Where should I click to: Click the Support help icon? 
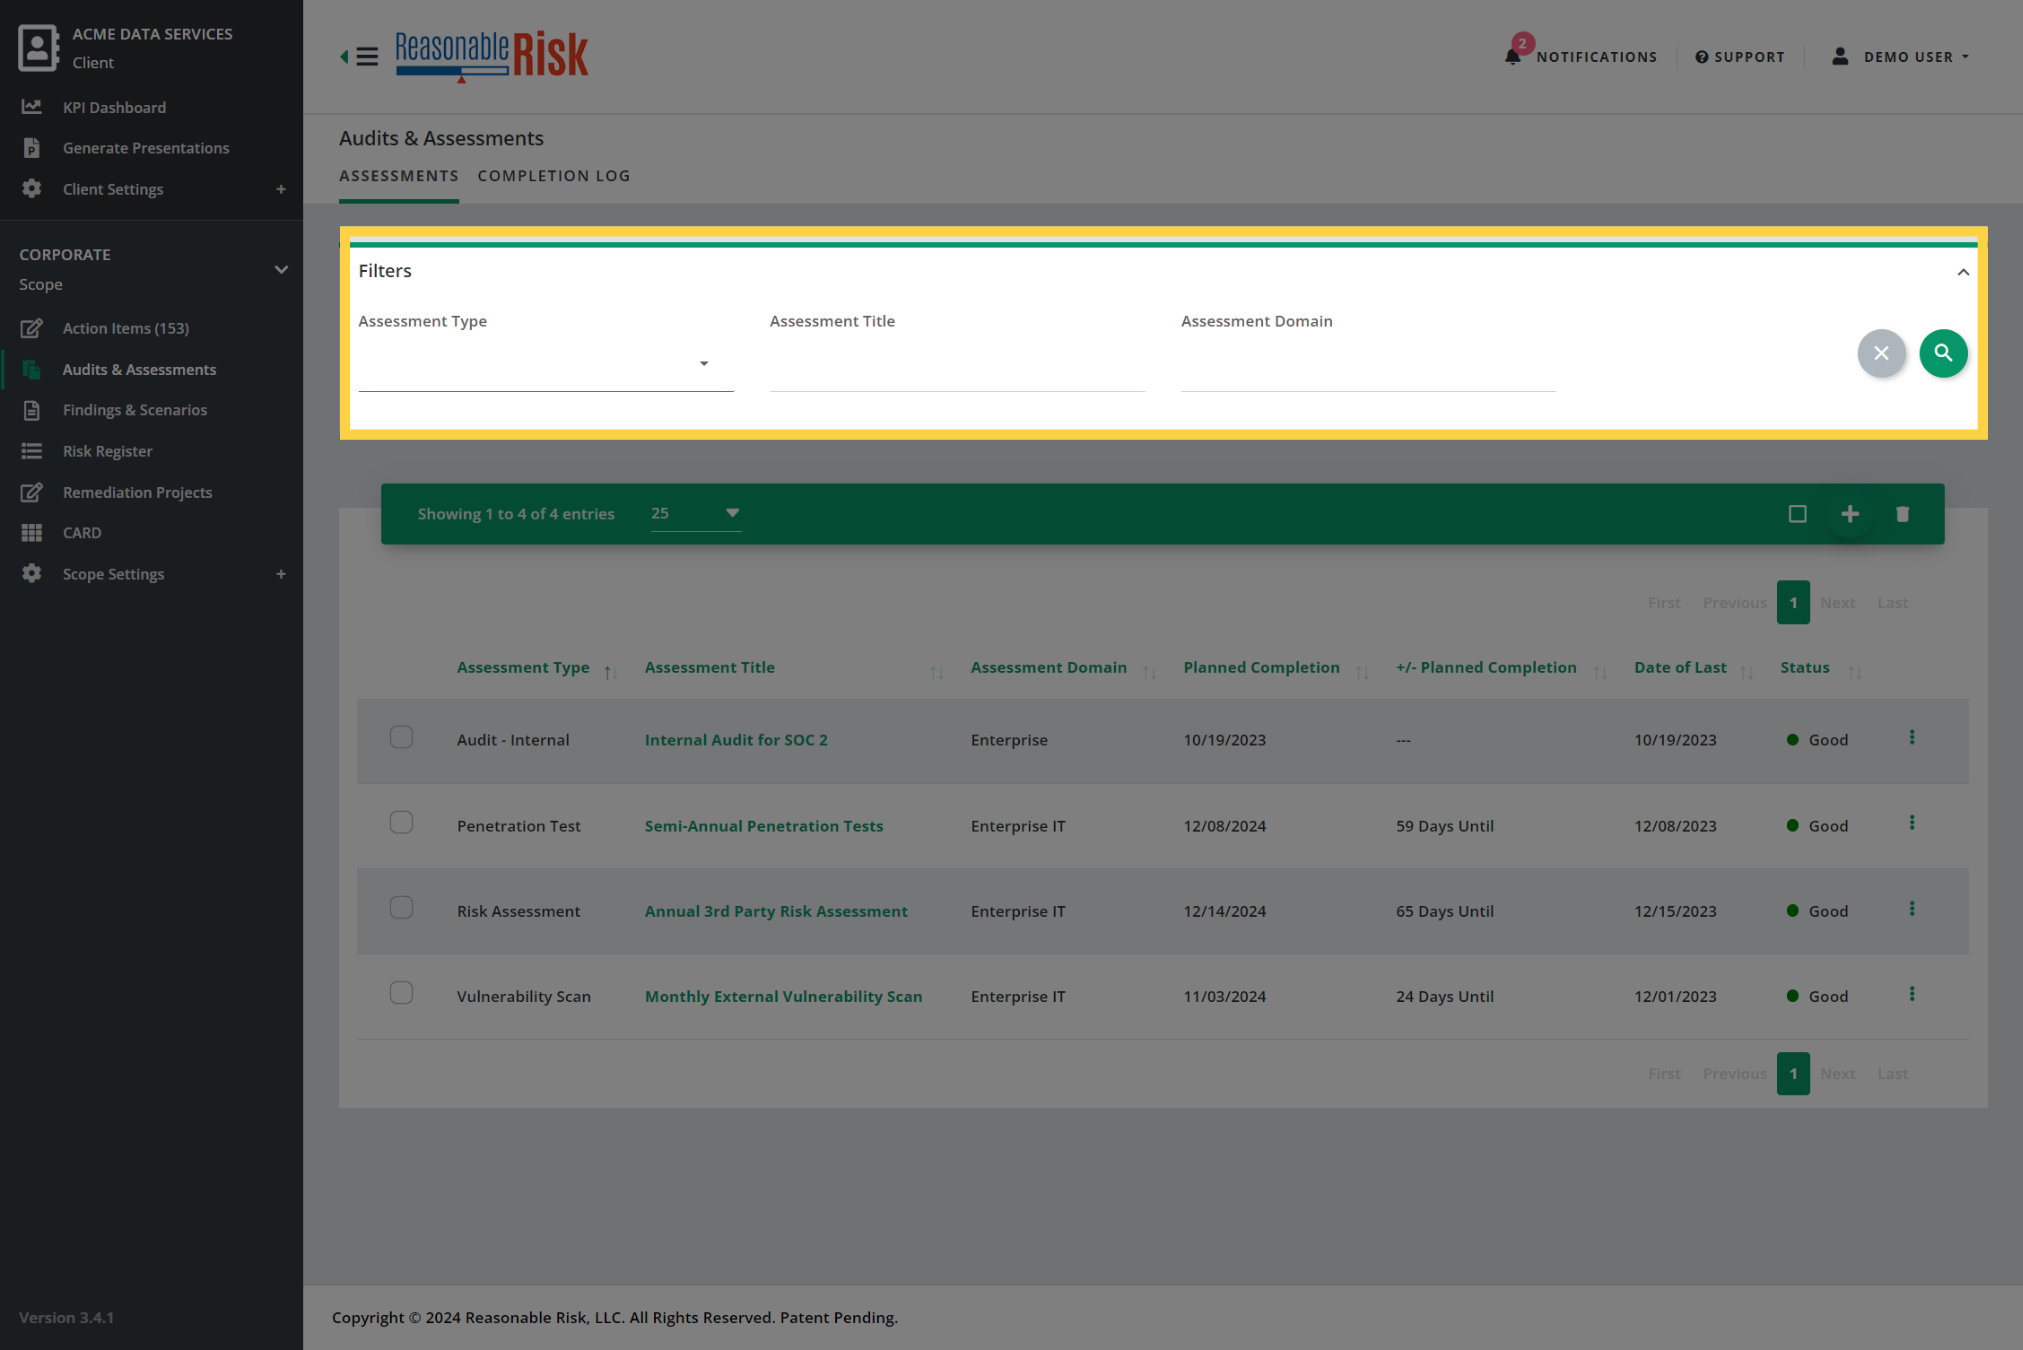click(x=1701, y=57)
